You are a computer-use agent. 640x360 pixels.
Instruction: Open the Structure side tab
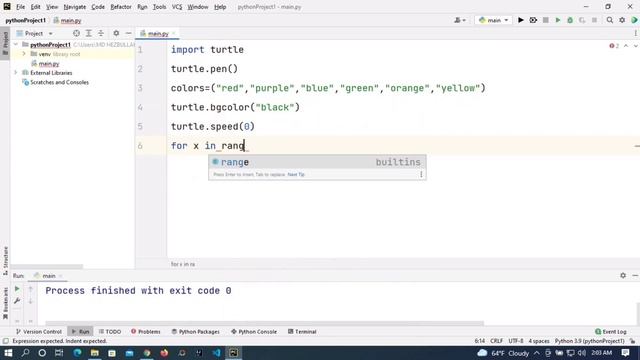(5, 261)
